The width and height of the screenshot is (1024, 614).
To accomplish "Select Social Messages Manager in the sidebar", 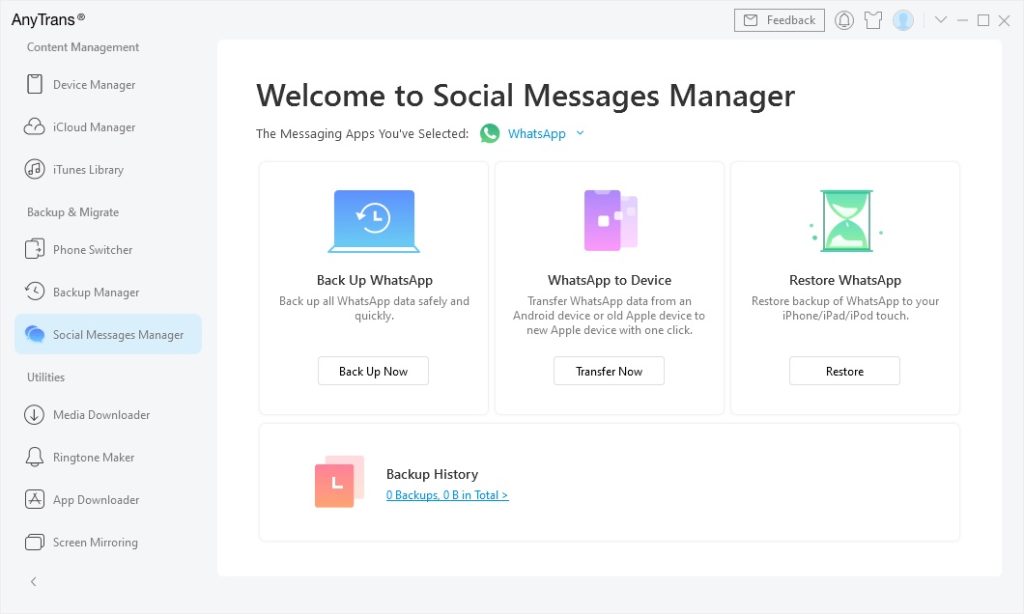I will (108, 334).
